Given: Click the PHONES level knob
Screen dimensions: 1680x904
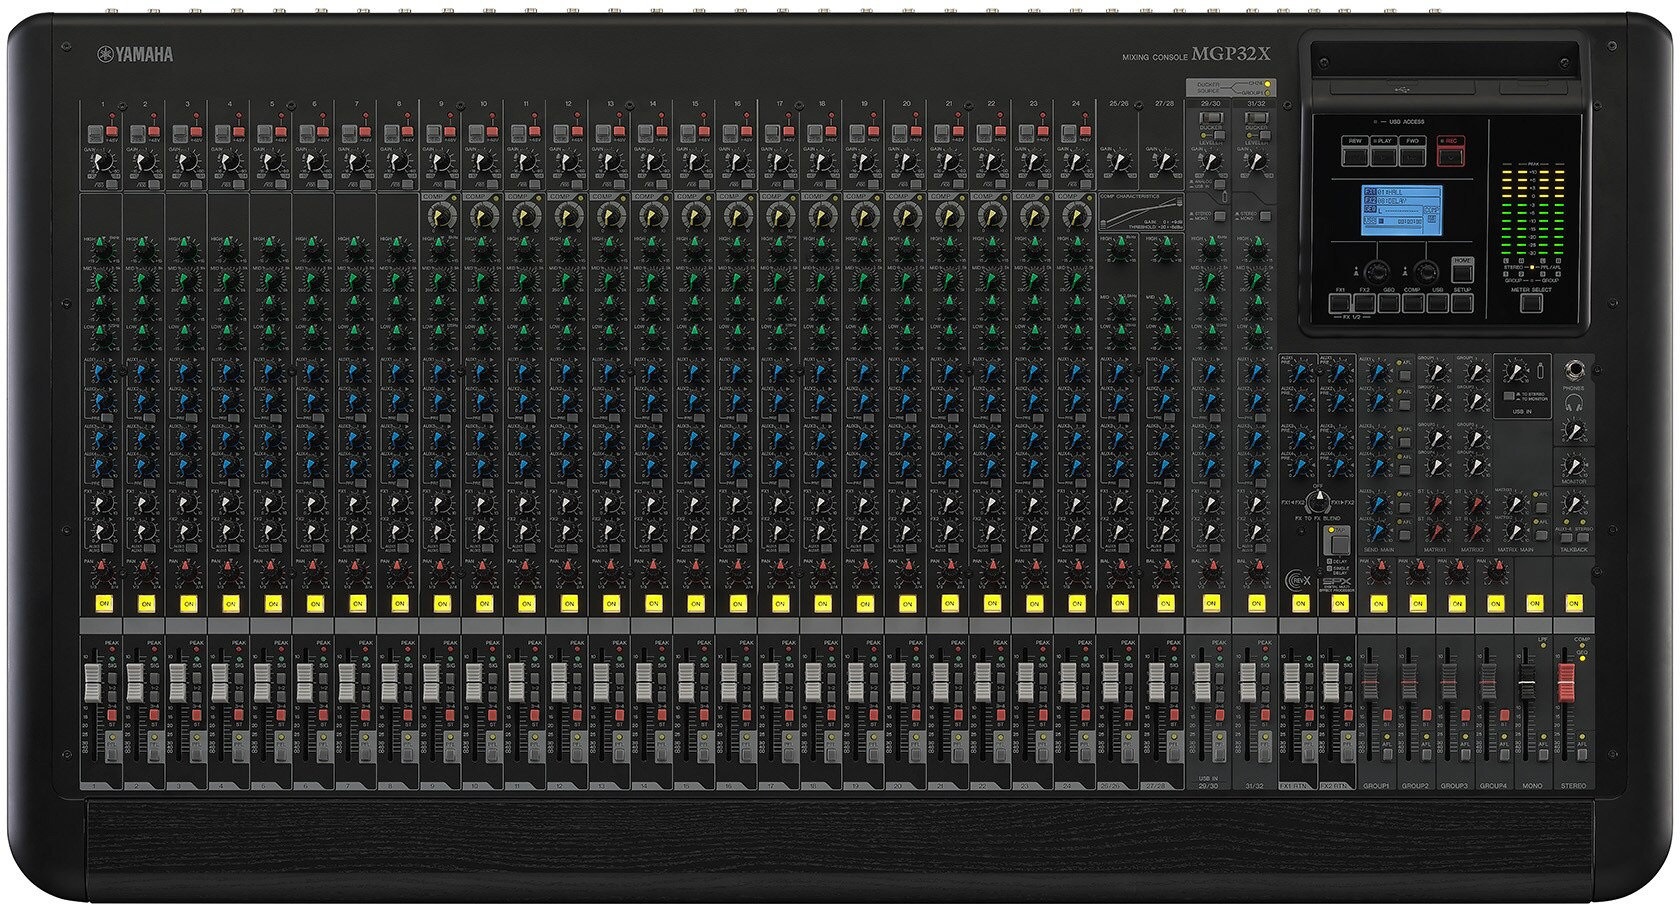Looking at the screenshot, I should pos(1574,430).
